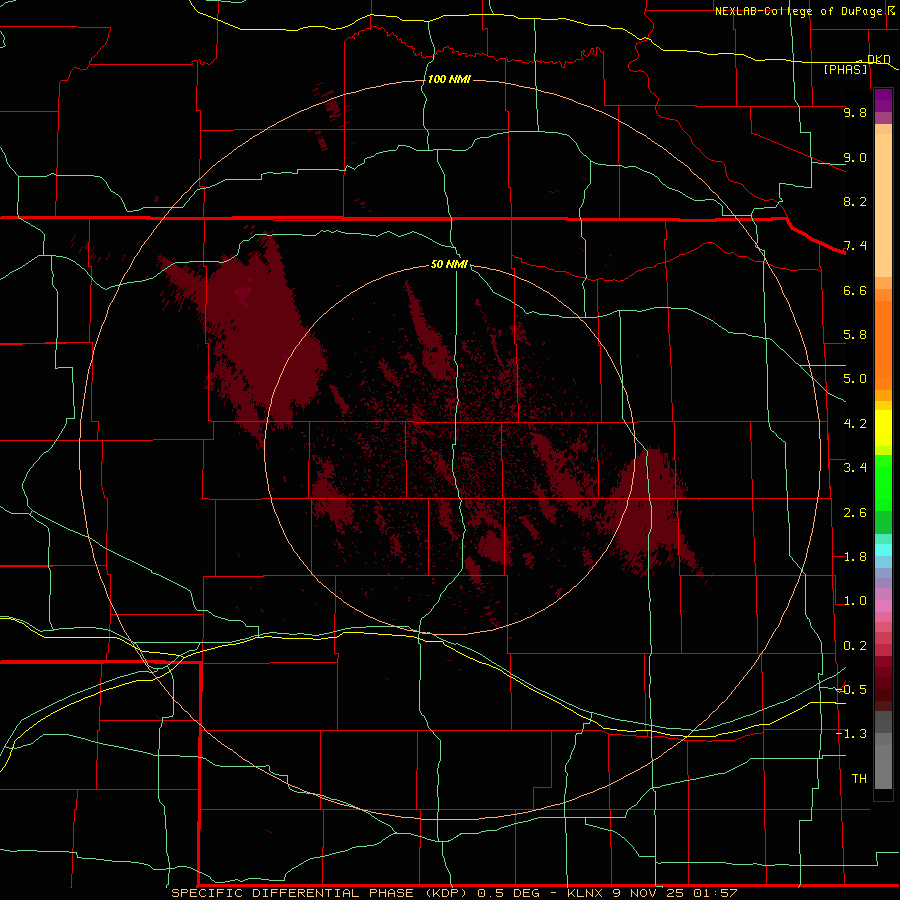Click the 2.6 scale value

pos(855,513)
